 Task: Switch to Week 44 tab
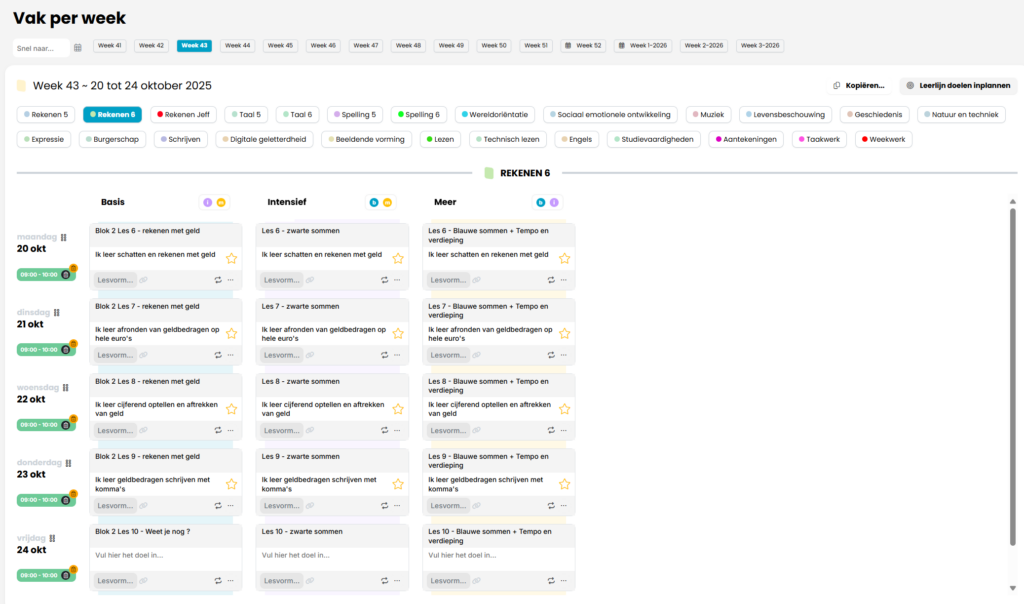(238, 46)
